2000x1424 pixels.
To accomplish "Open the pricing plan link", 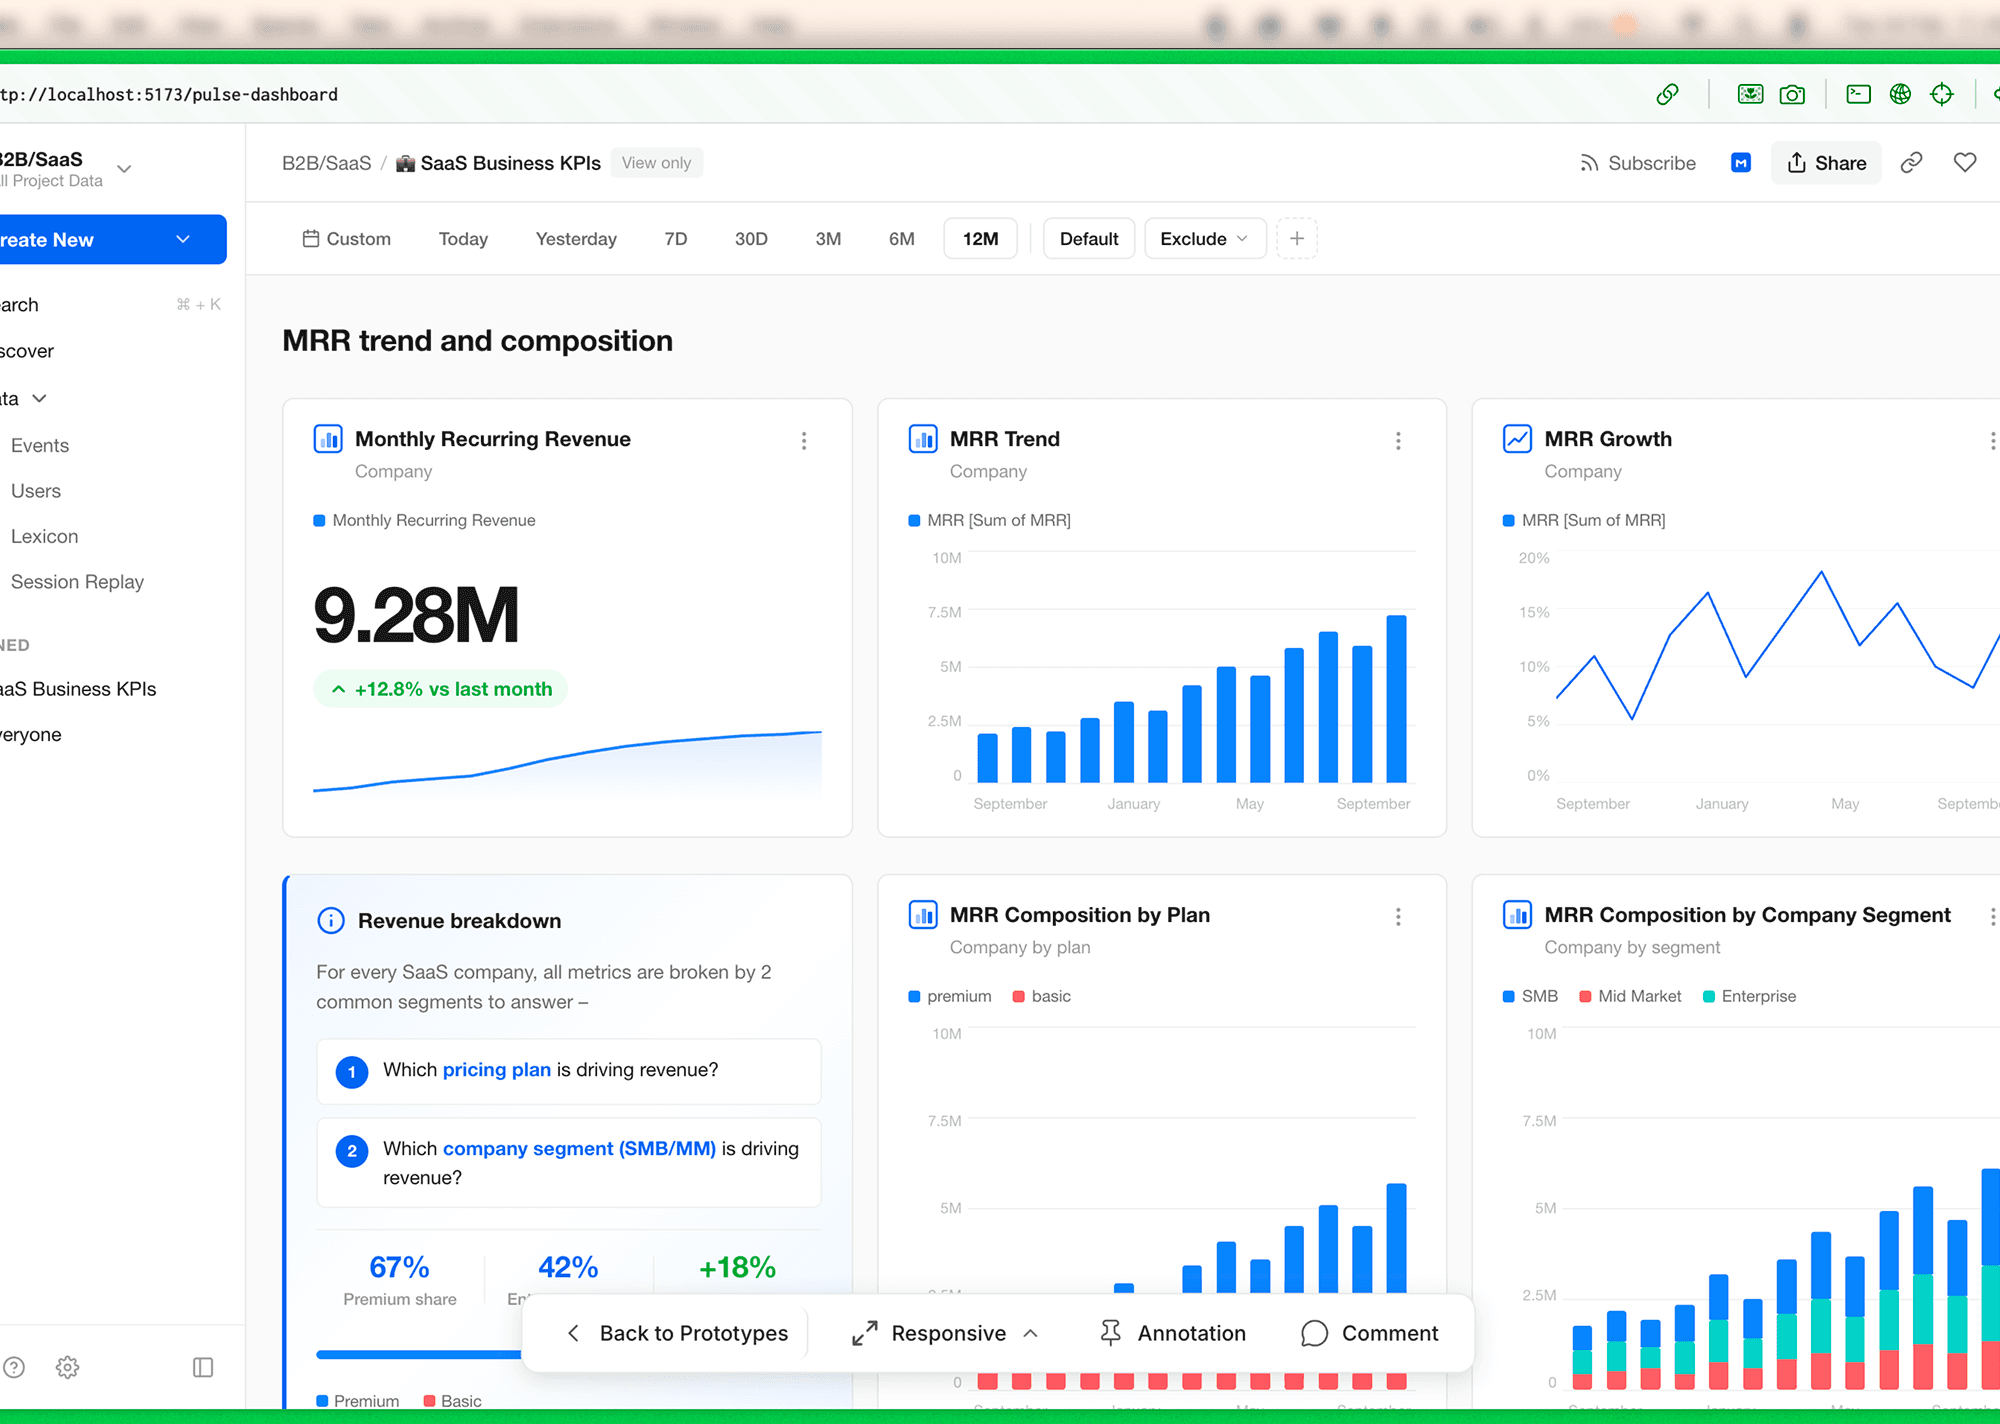I will [496, 1070].
